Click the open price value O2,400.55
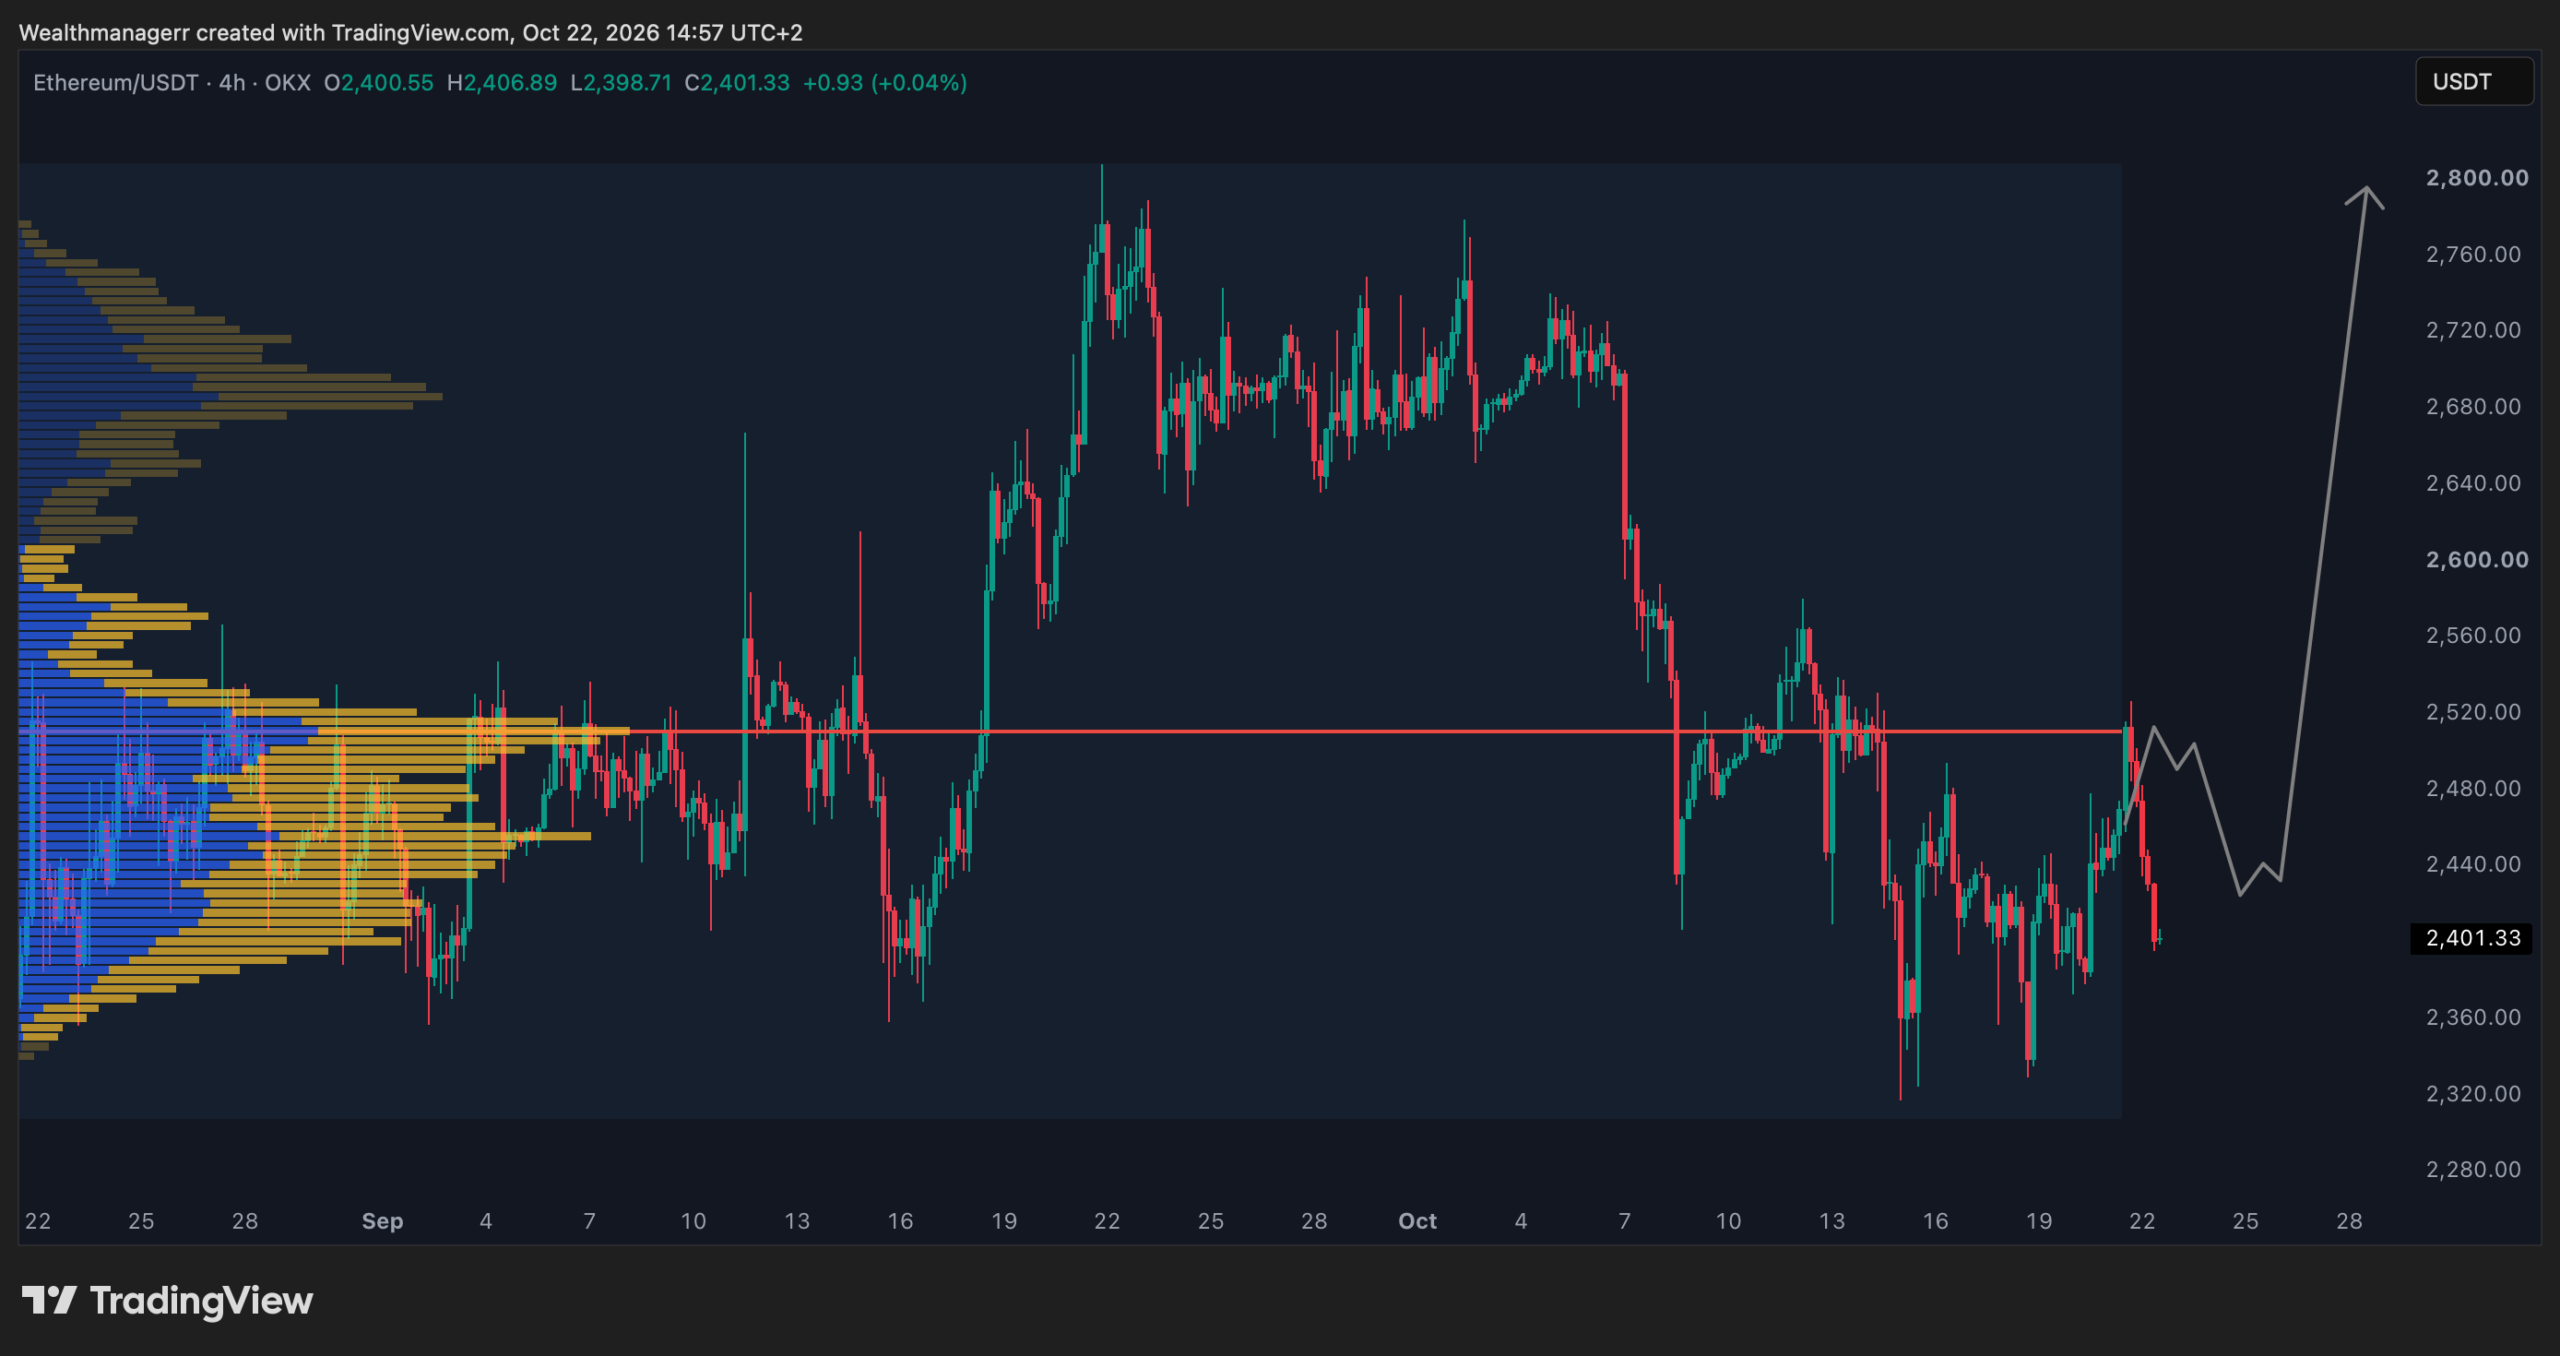Viewport: 2560px width, 1356px height. click(x=378, y=83)
